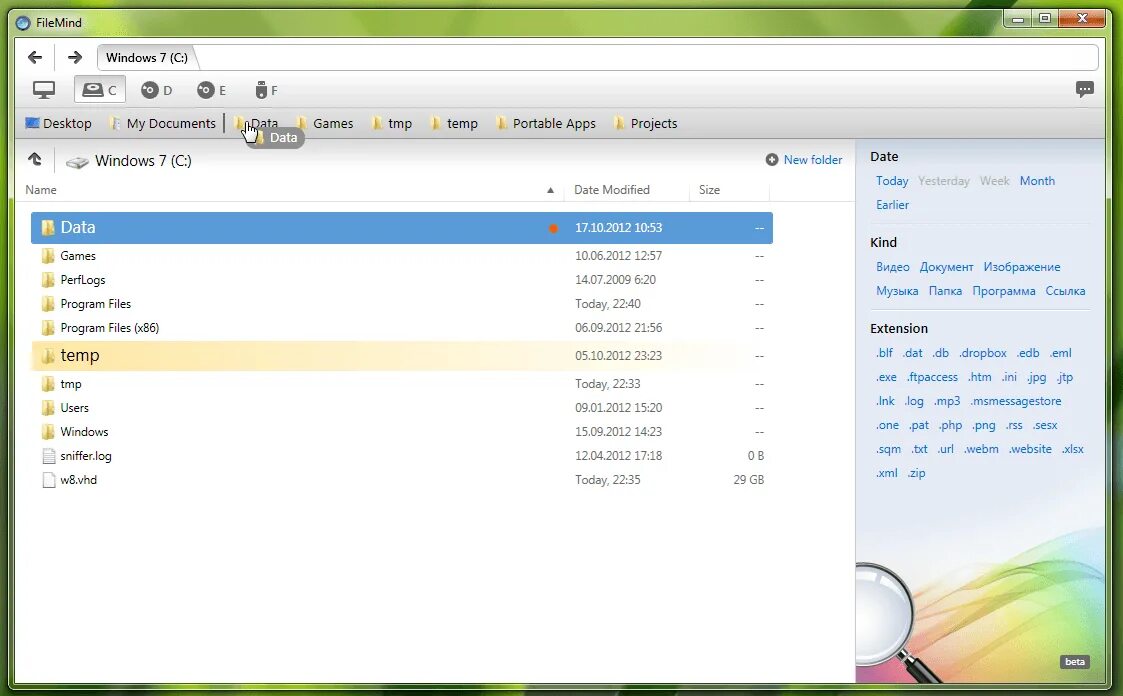
Task: Filter by .php extension
Action: click(x=950, y=425)
